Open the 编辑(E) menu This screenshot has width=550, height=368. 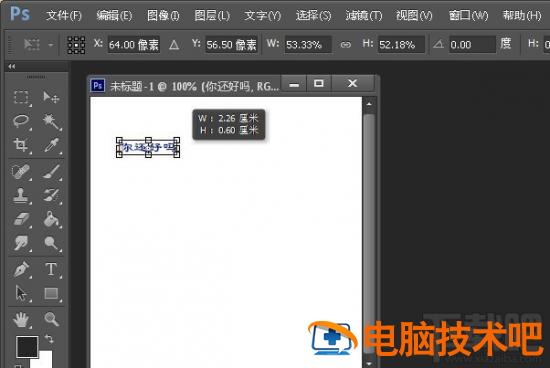tap(114, 15)
